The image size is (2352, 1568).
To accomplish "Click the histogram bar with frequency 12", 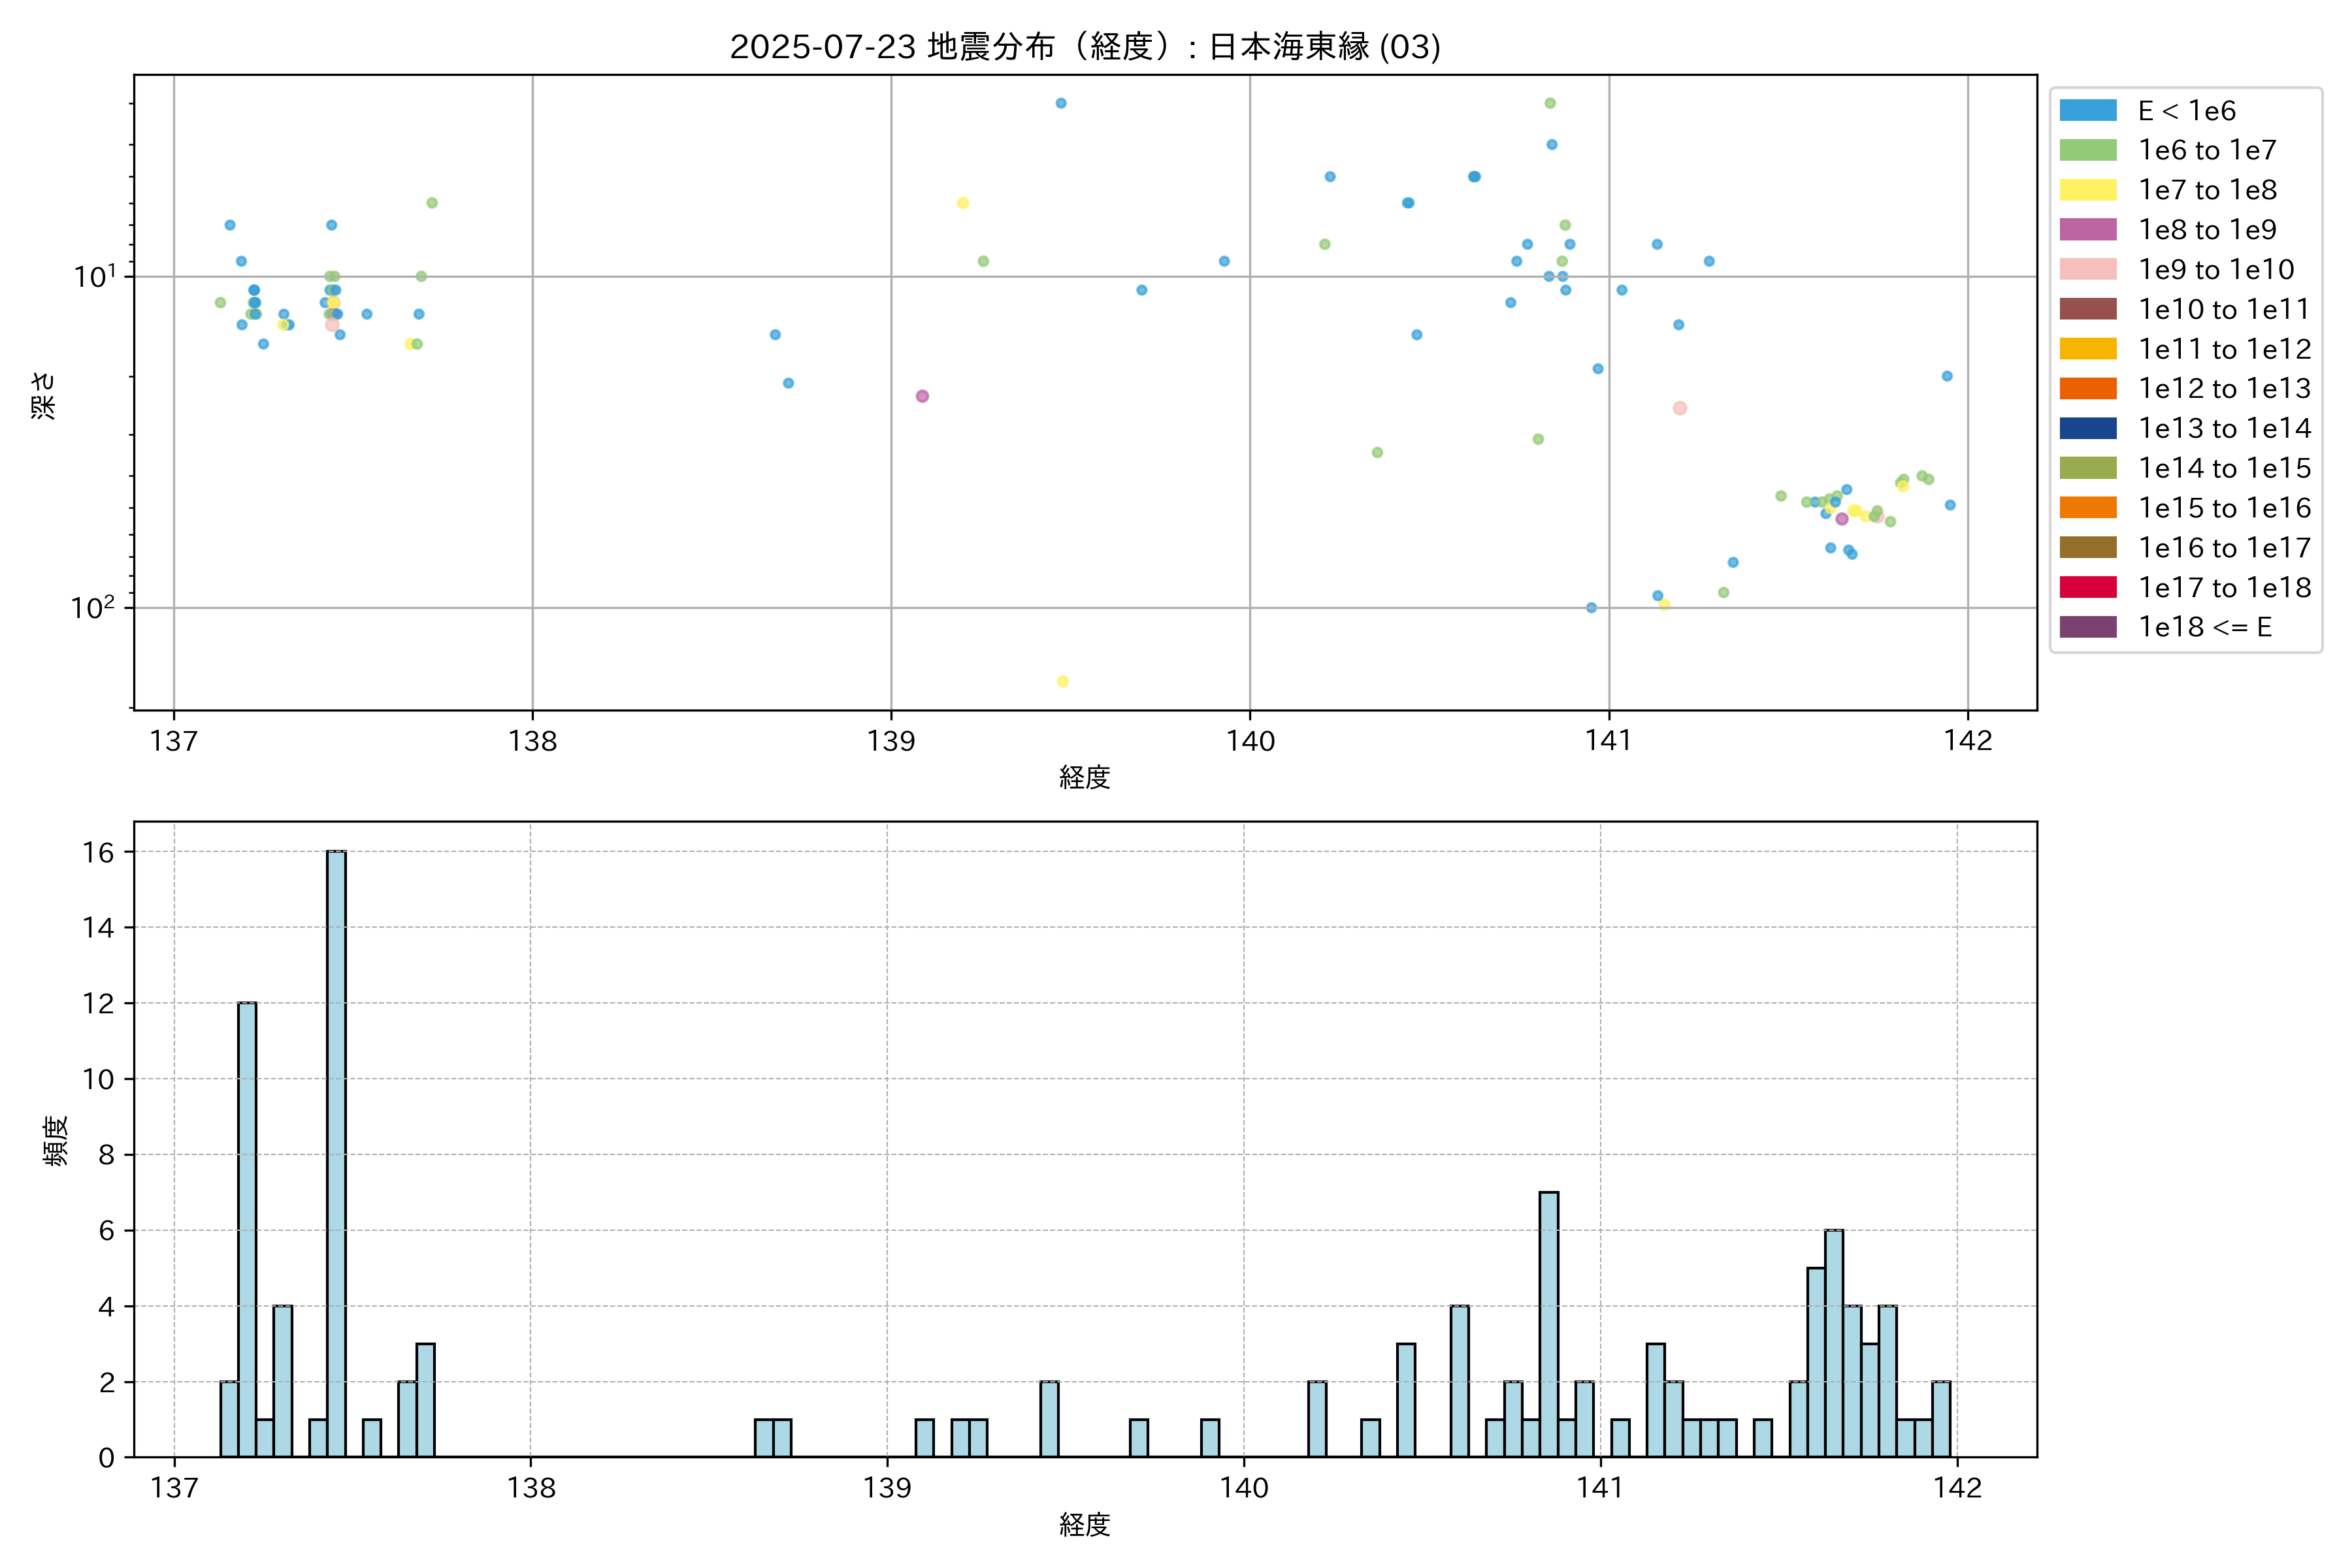I will pos(247,1229).
